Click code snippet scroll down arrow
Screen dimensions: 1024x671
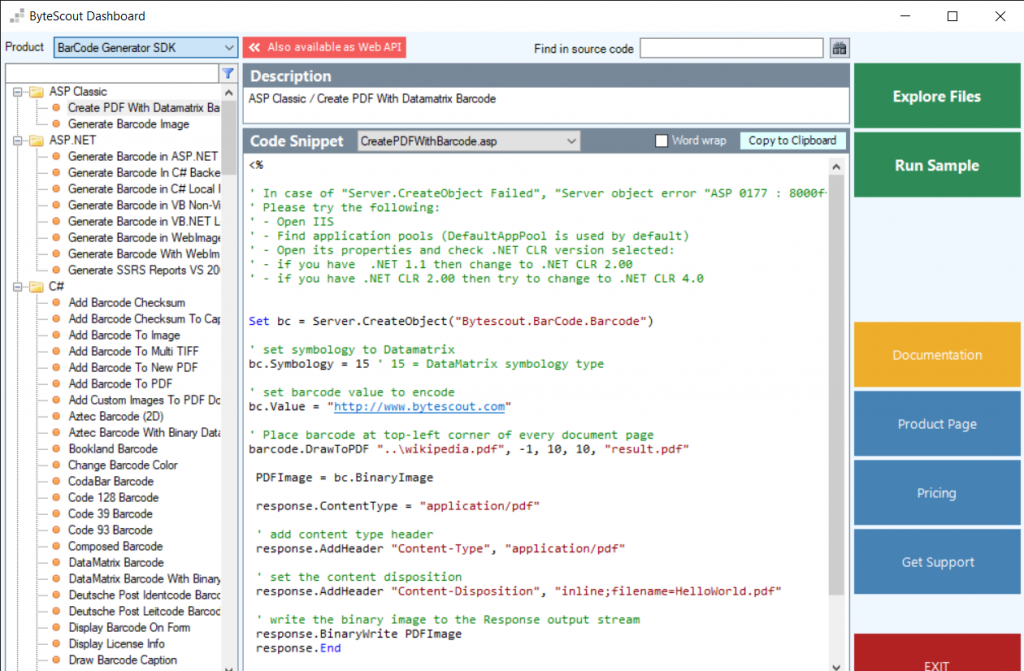(836, 666)
